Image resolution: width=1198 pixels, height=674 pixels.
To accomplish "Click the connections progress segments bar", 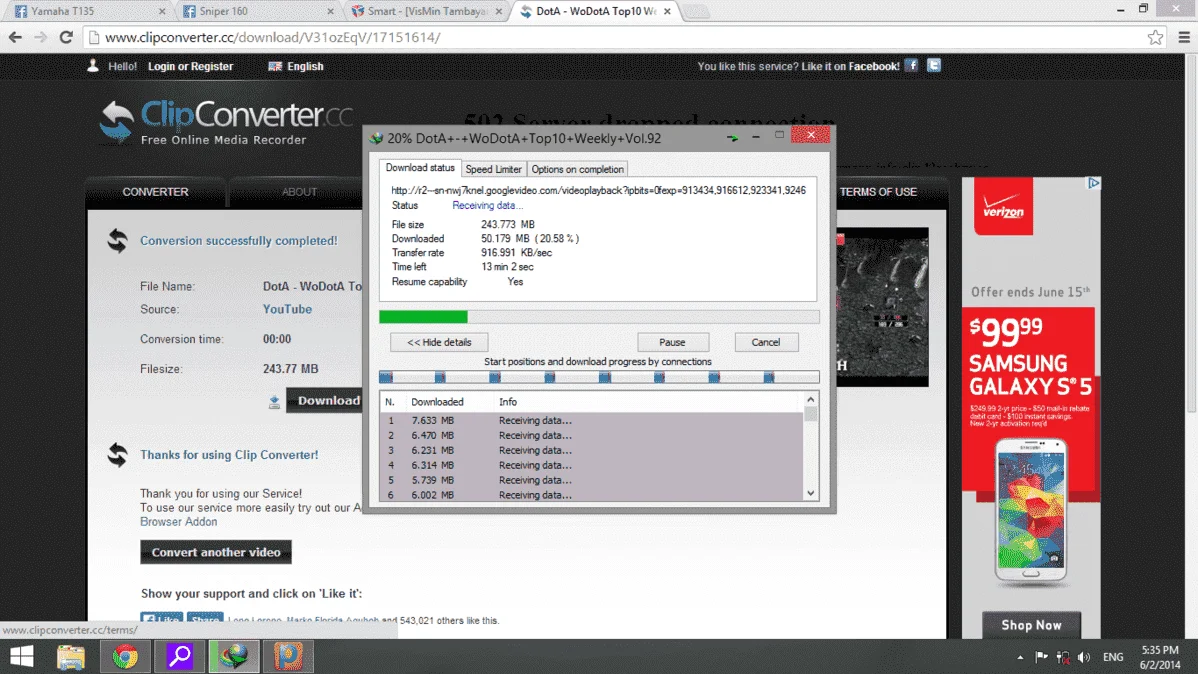I will (x=599, y=377).
